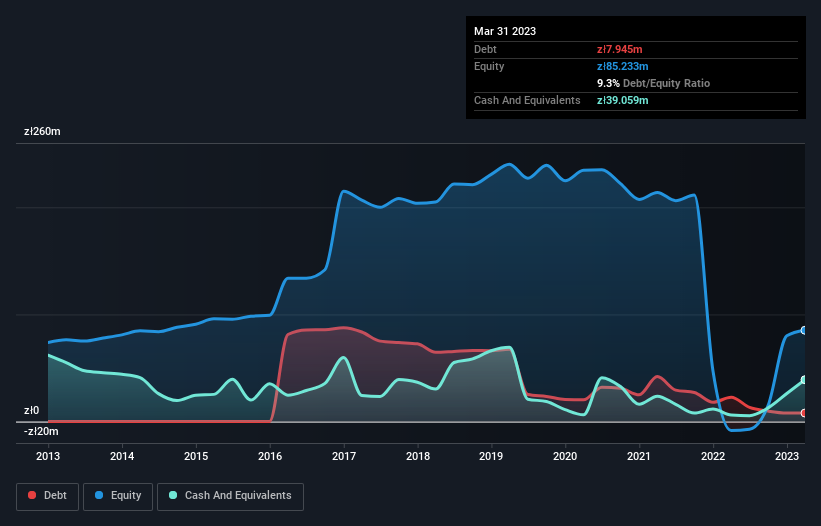Click the 2019 x-axis label
The width and height of the screenshot is (821, 526).
(491, 456)
